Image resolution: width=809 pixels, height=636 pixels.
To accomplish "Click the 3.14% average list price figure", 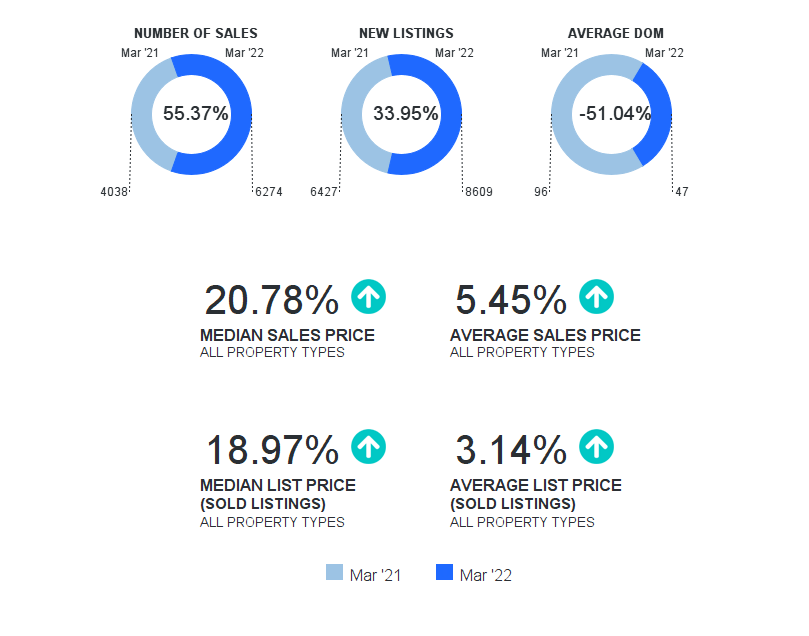I will 511,450.
